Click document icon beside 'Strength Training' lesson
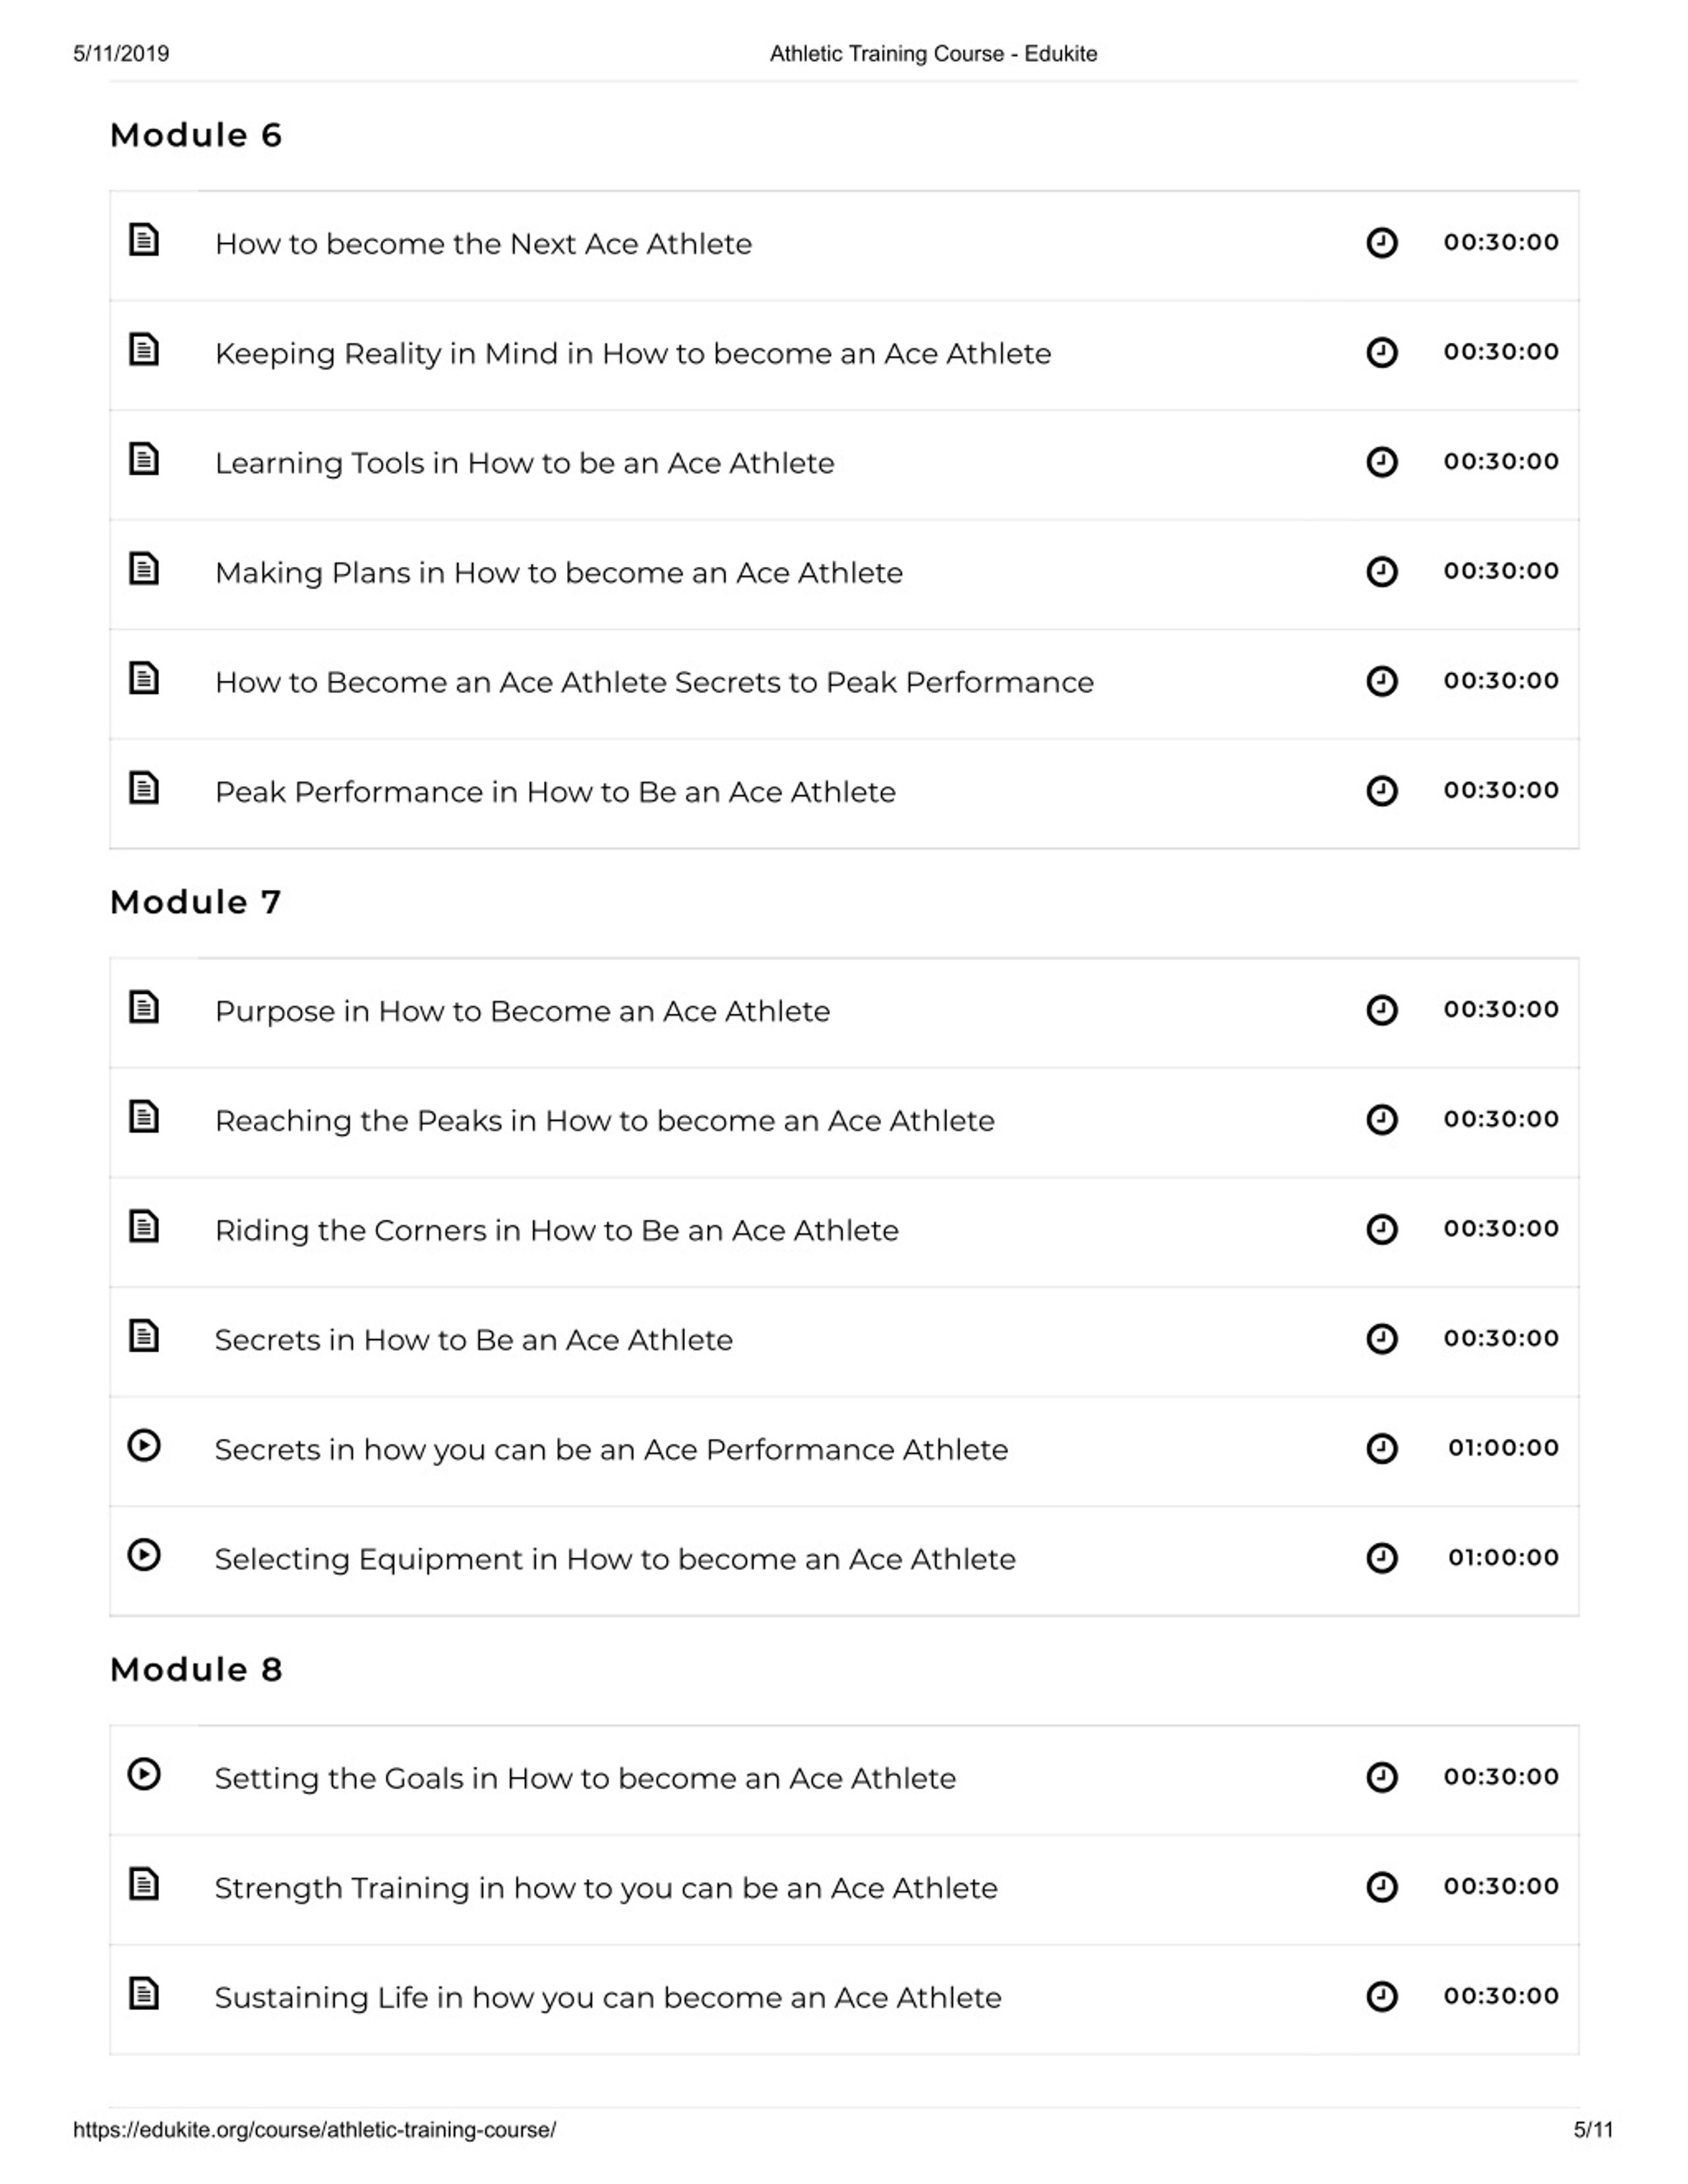The width and height of the screenshot is (1688, 2184). [144, 1884]
